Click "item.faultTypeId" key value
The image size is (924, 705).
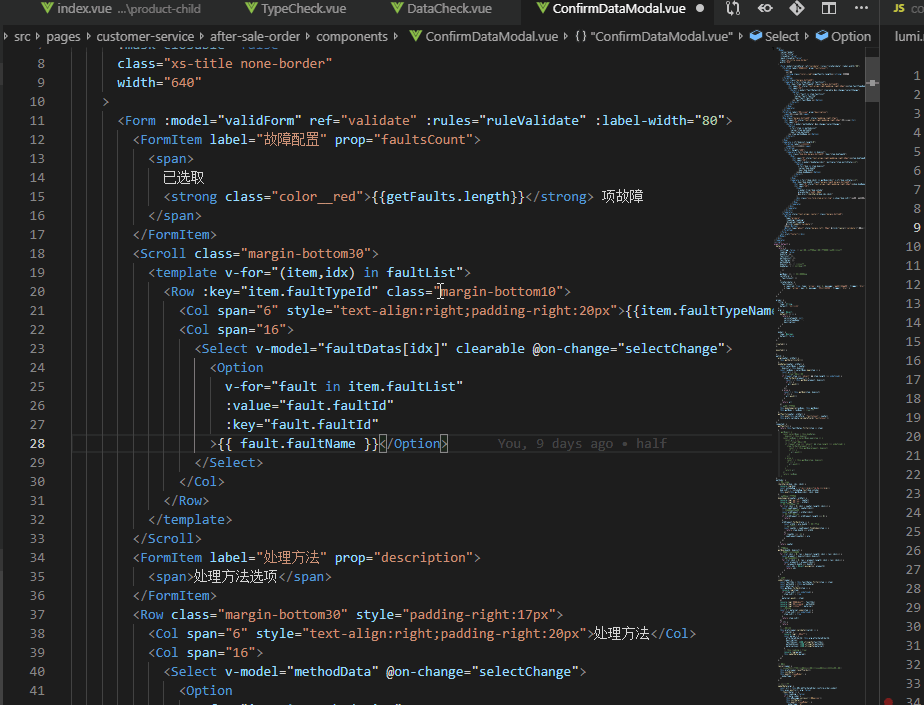(309, 291)
